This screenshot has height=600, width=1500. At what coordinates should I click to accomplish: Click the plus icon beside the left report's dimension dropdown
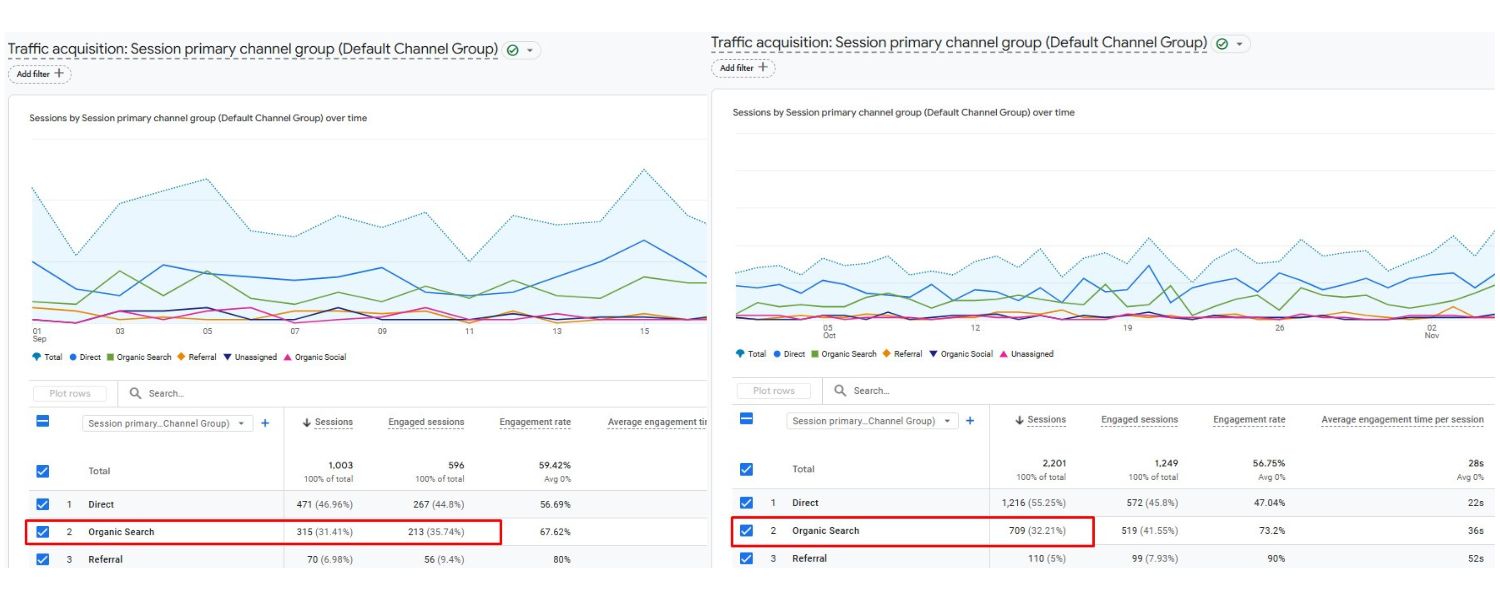click(x=265, y=423)
